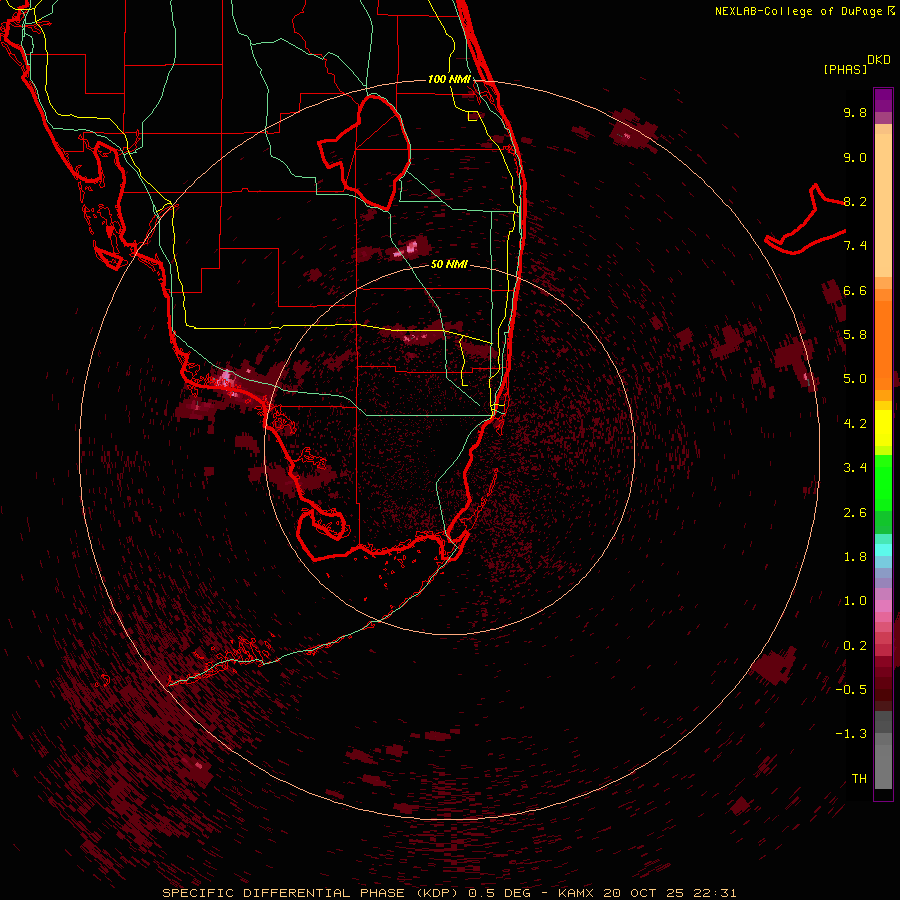Click the KAMX station identifier in caption
Image resolution: width=900 pixels, height=900 pixels.
[x=576, y=893]
